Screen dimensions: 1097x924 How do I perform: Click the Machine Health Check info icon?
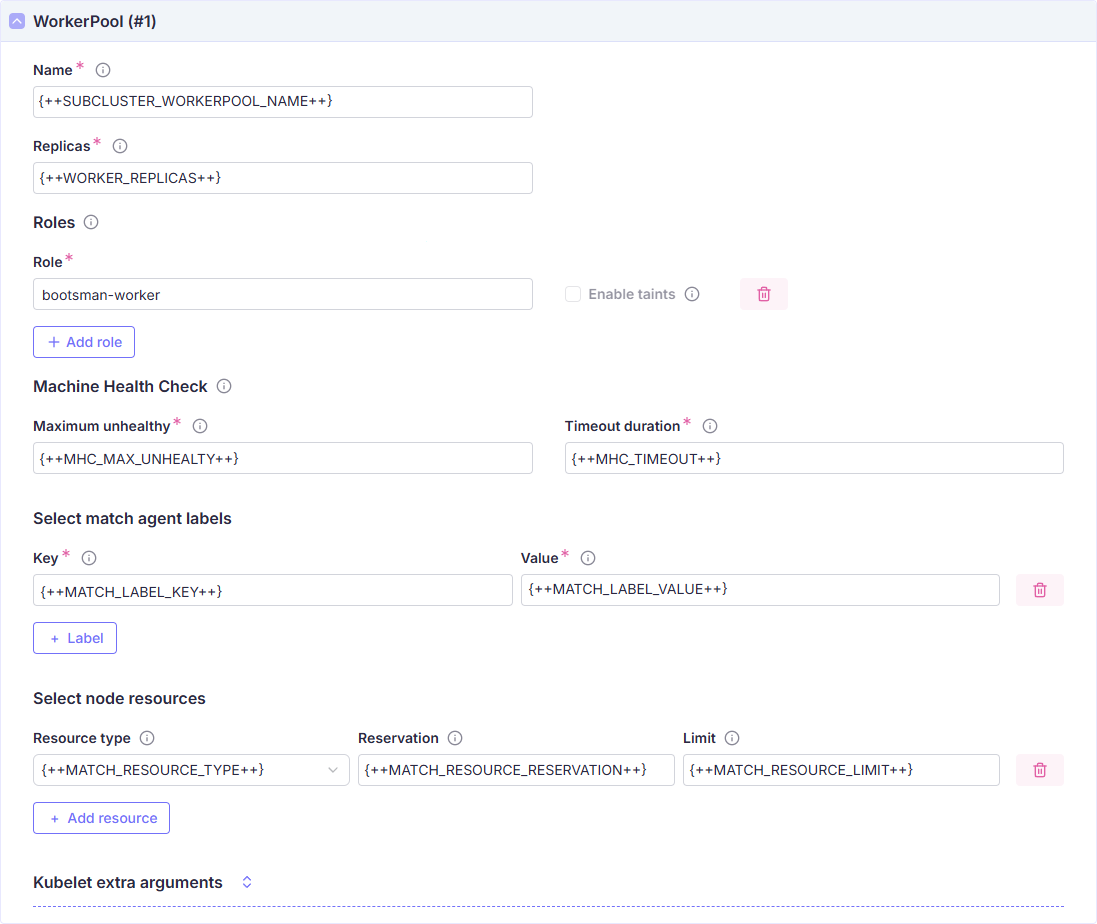pos(224,386)
